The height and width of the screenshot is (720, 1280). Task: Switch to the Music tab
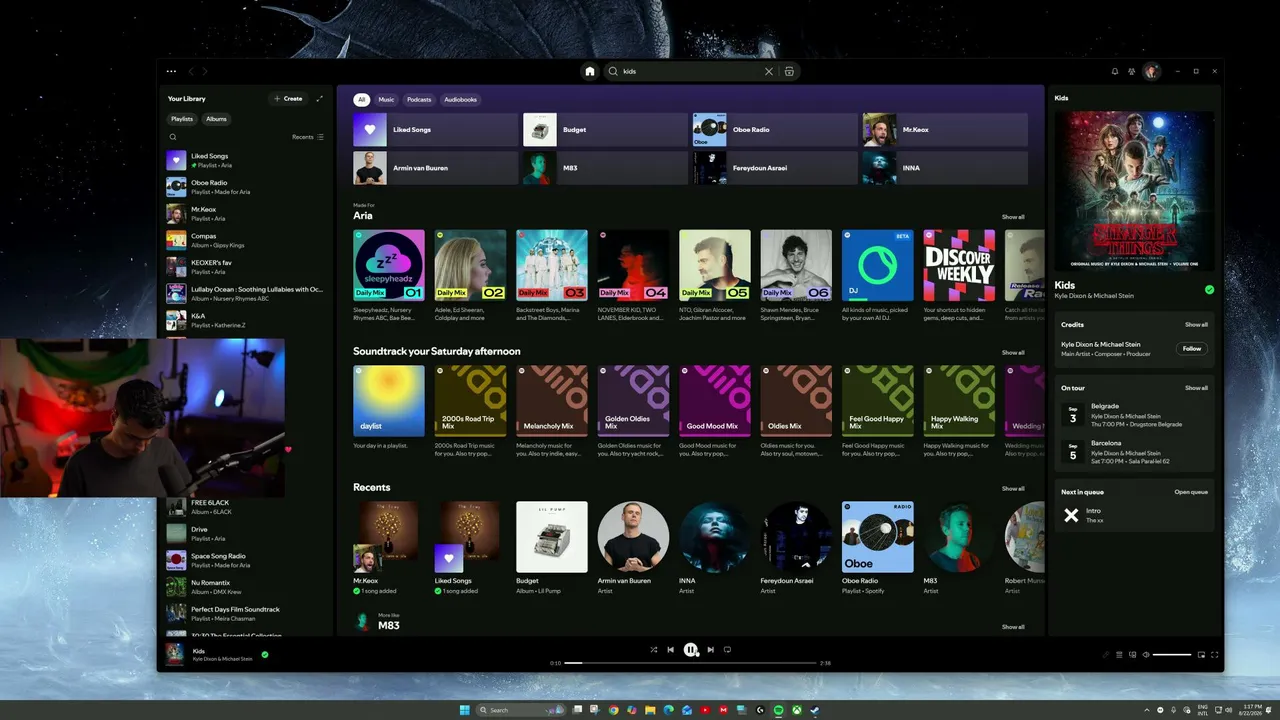coord(386,100)
